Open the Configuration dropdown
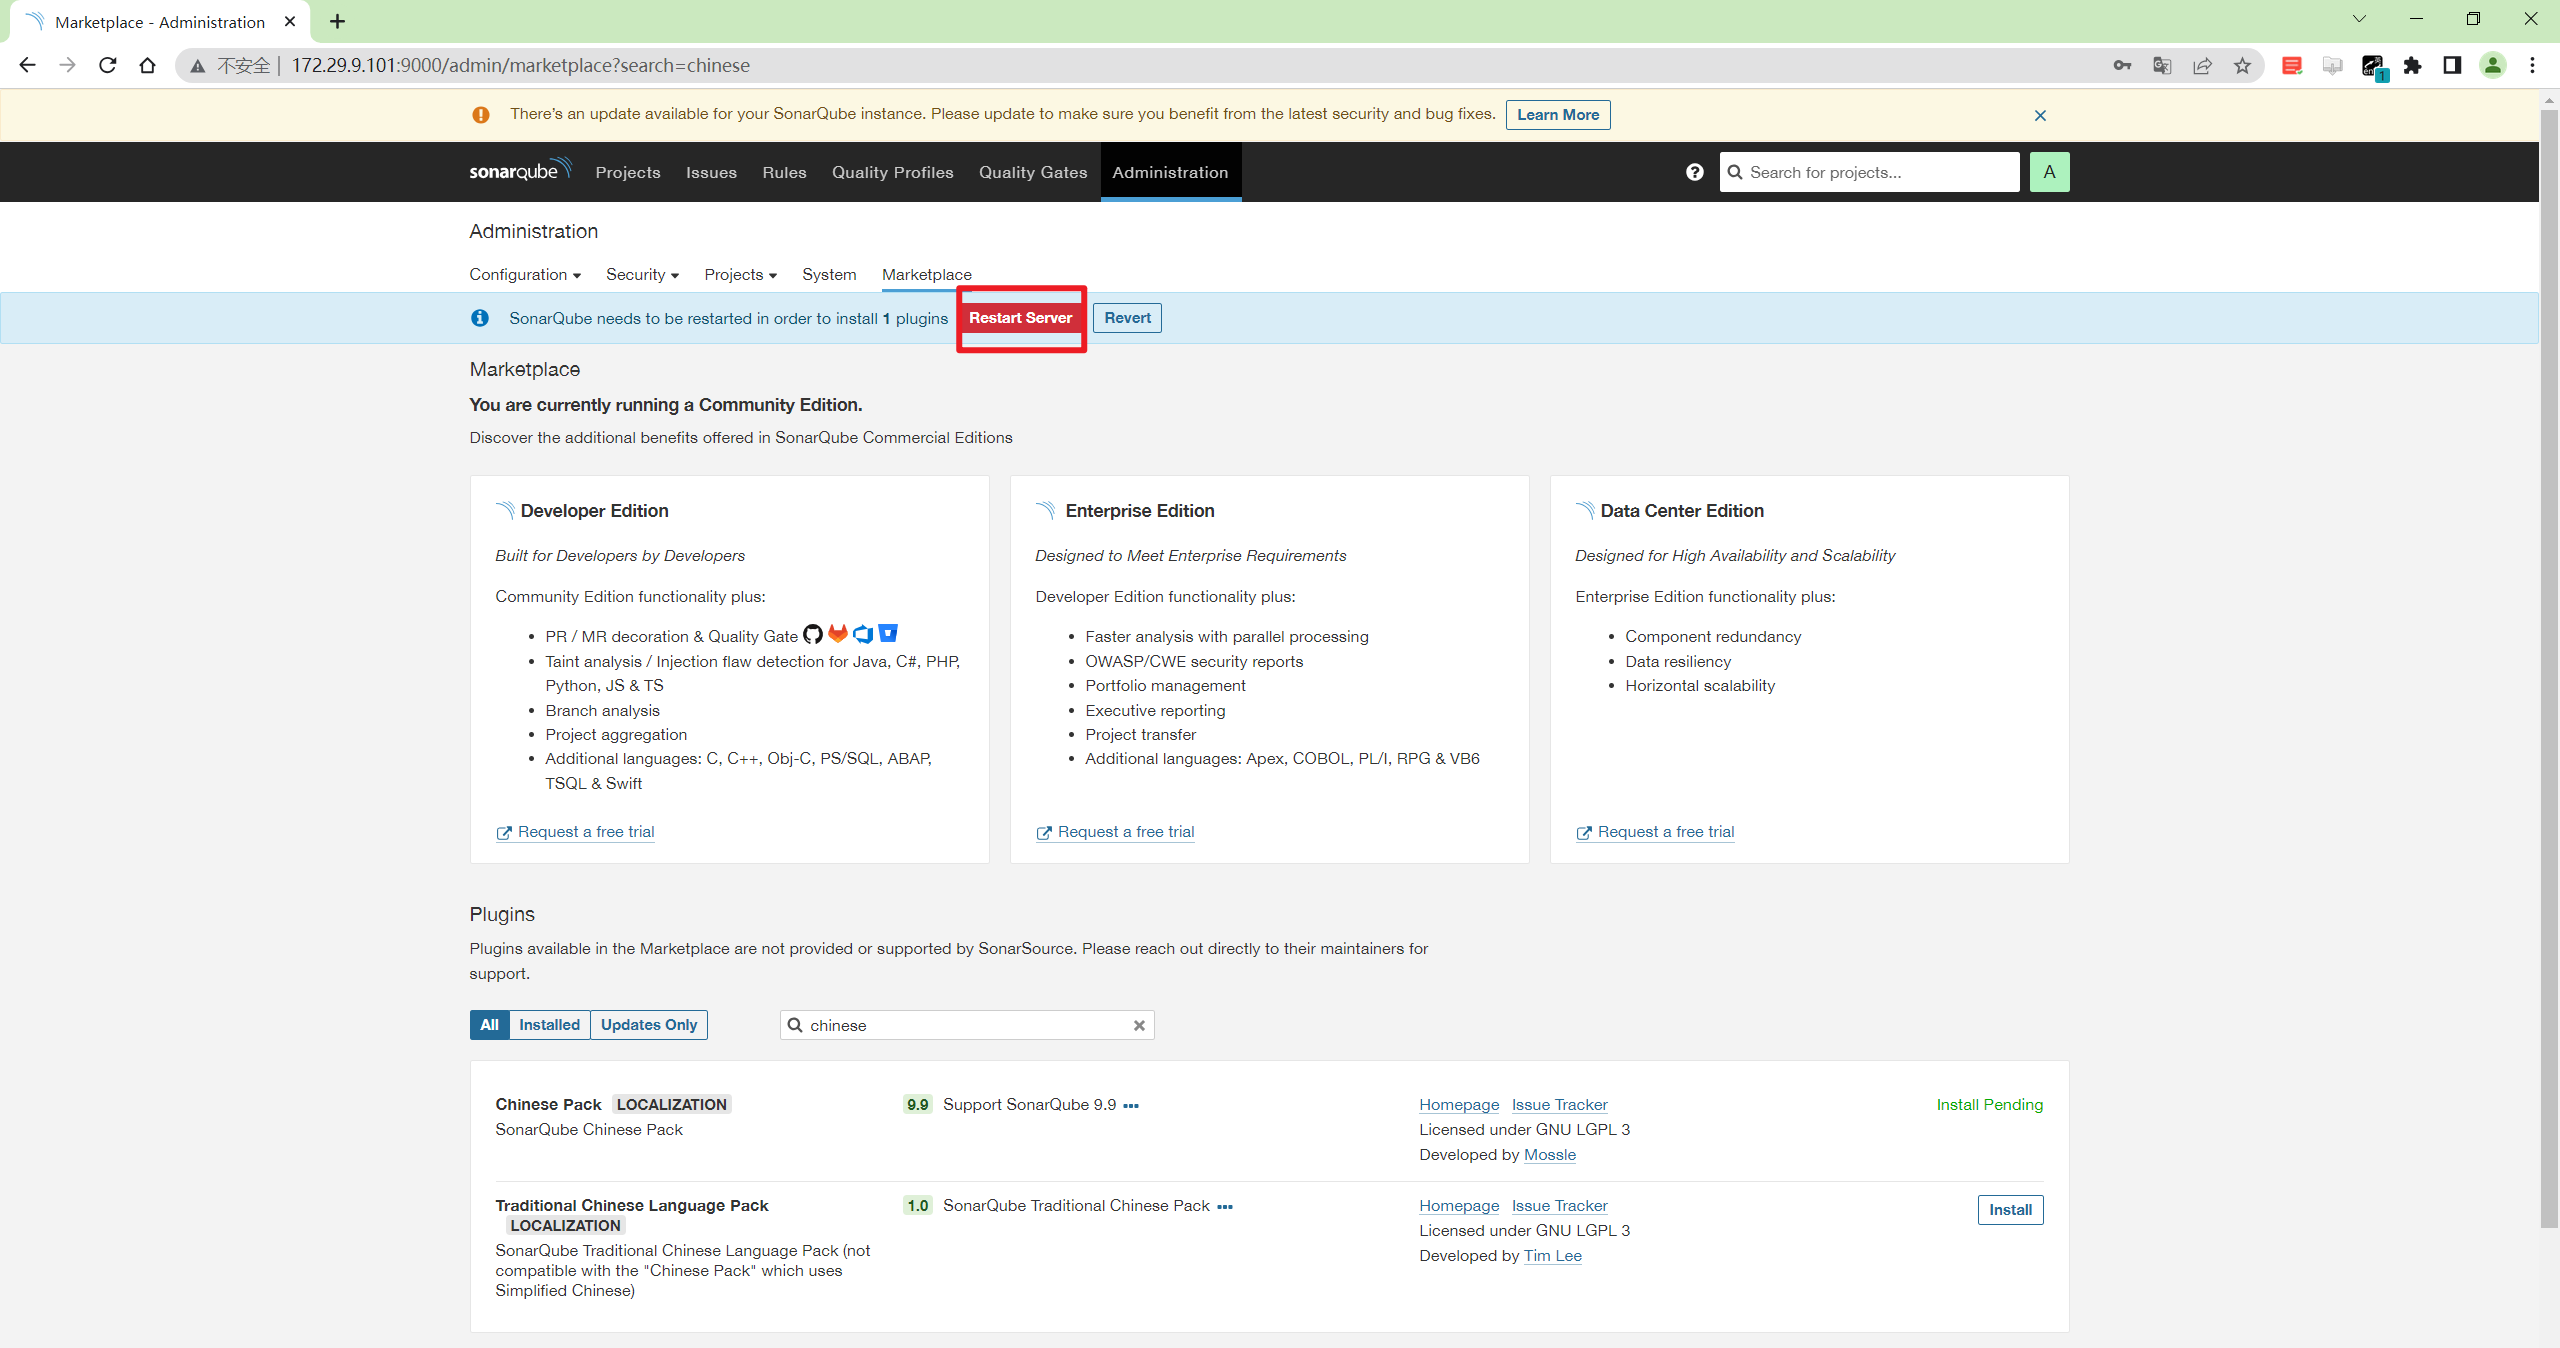The image size is (2560, 1348). [x=524, y=274]
